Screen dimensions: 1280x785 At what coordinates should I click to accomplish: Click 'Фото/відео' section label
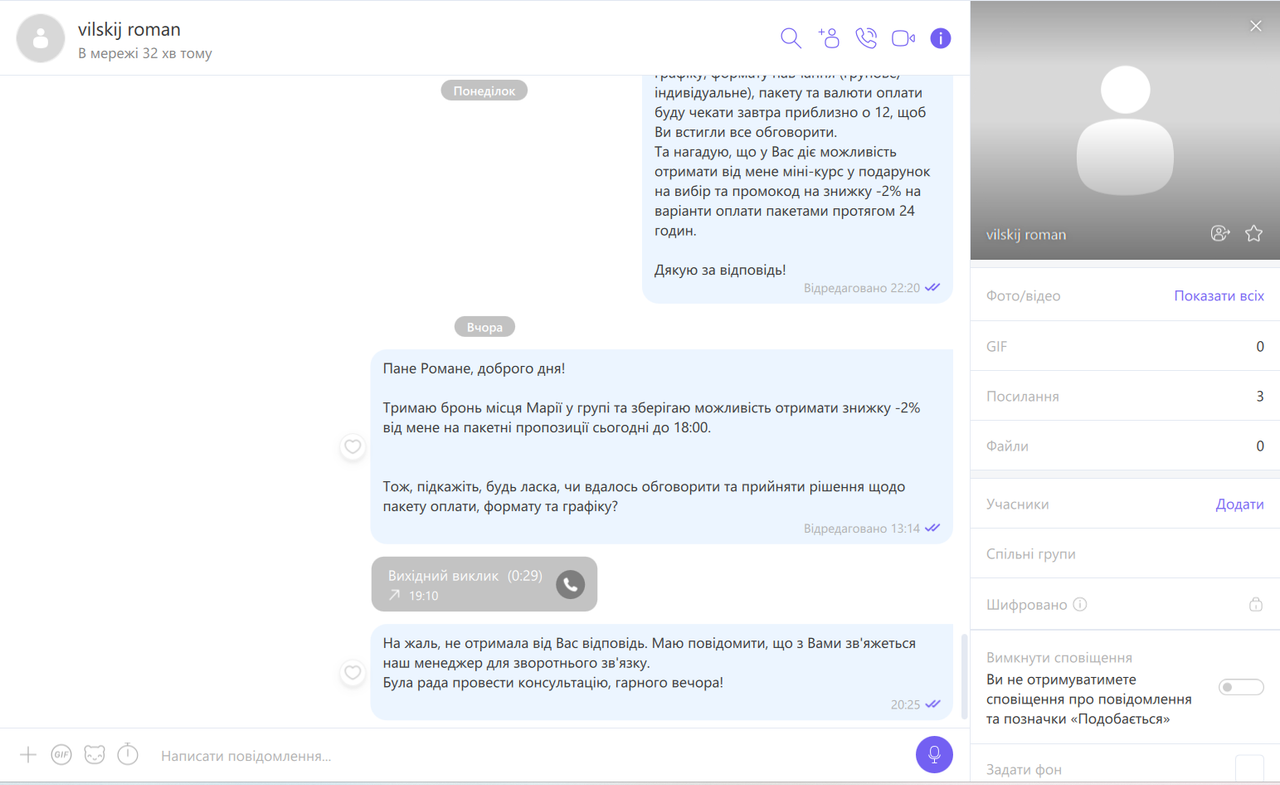1023,296
